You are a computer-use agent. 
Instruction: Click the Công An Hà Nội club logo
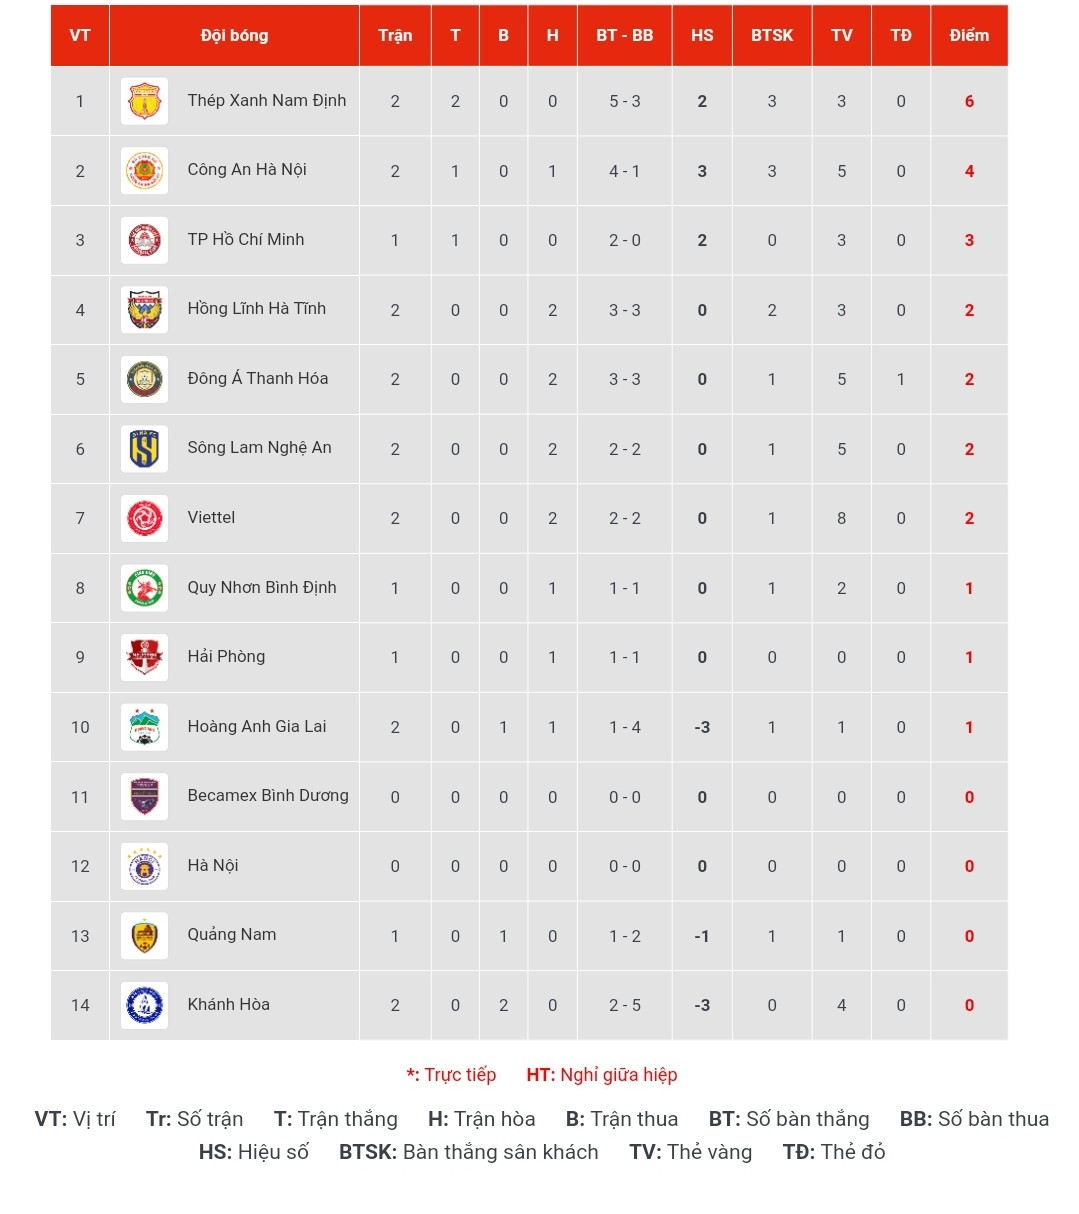pyautogui.click(x=144, y=171)
